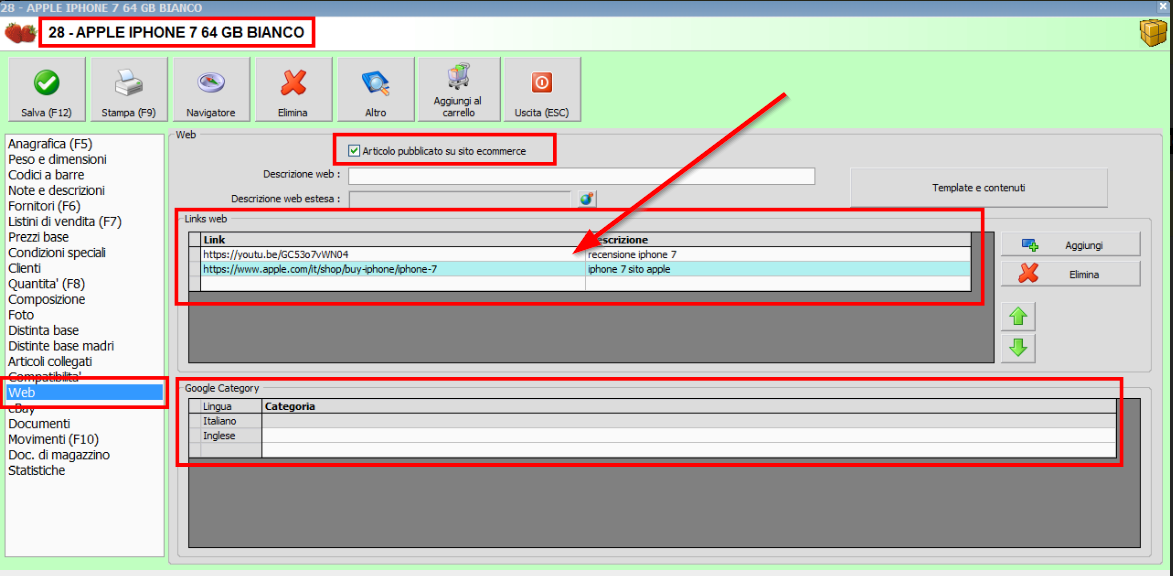Toggle Articolo pubblicato su sito ecommerce
1173x576 pixels.
click(355, 151)
